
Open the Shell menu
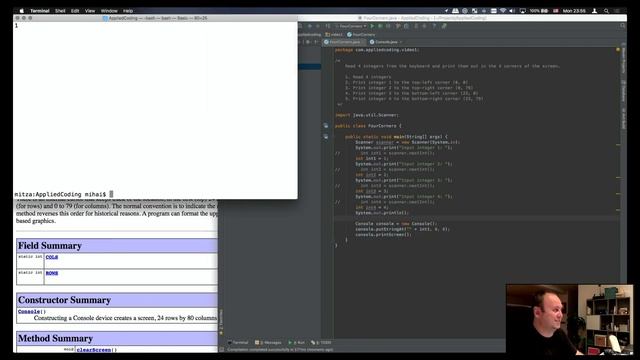click(60, 11)
